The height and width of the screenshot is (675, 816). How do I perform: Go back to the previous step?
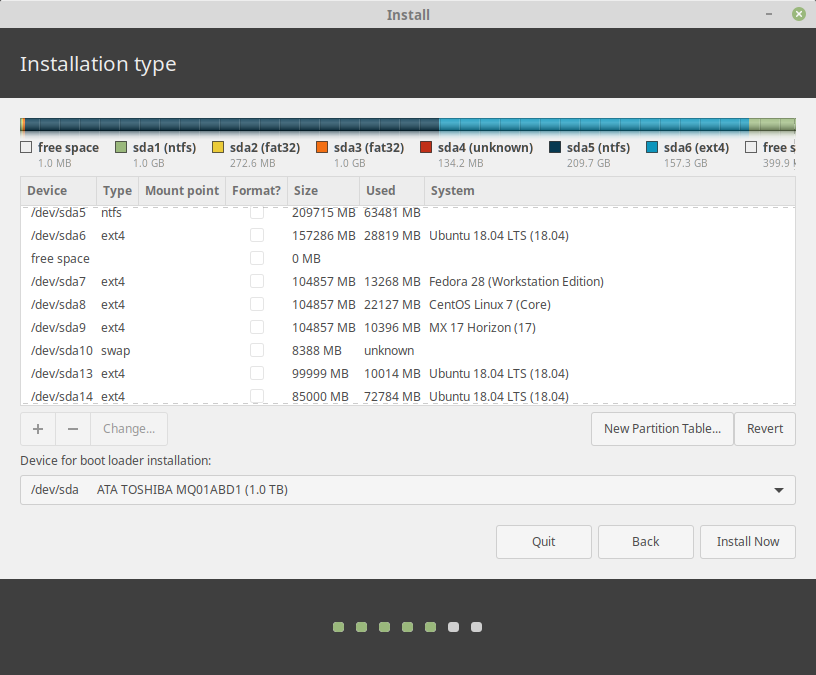pos(645,541)
